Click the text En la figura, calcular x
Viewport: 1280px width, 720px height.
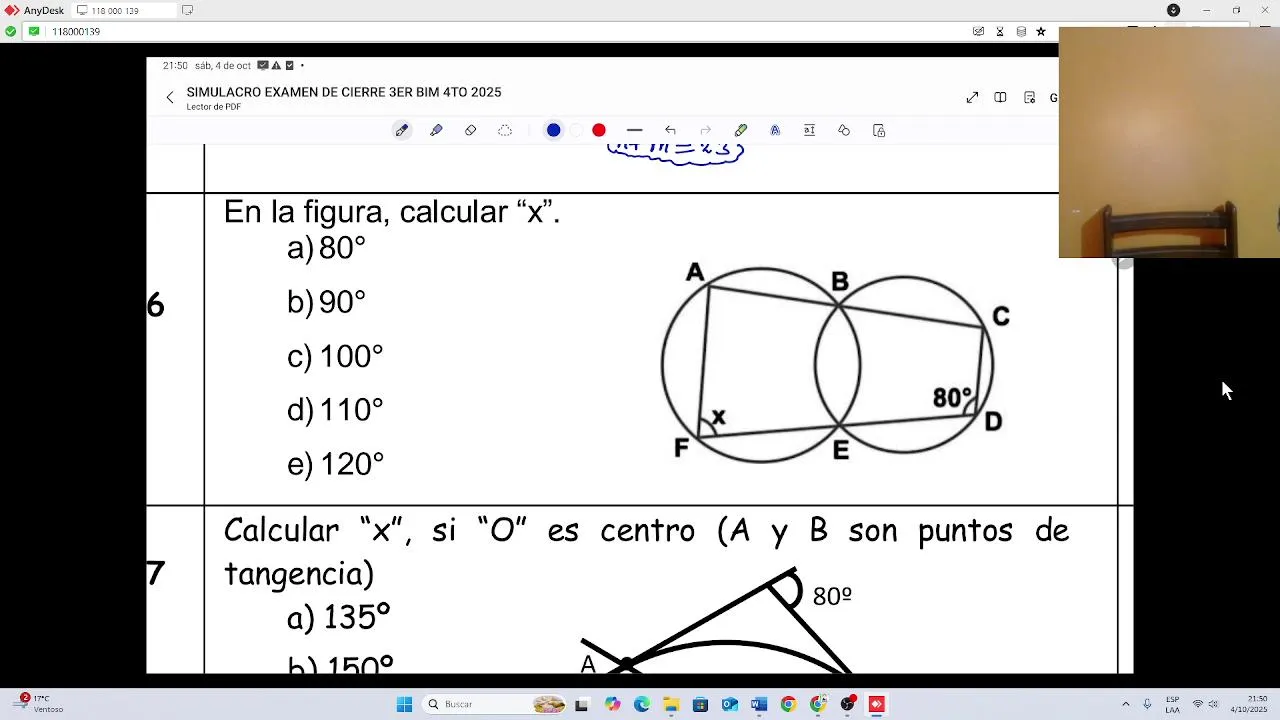(x=391, y=212)
